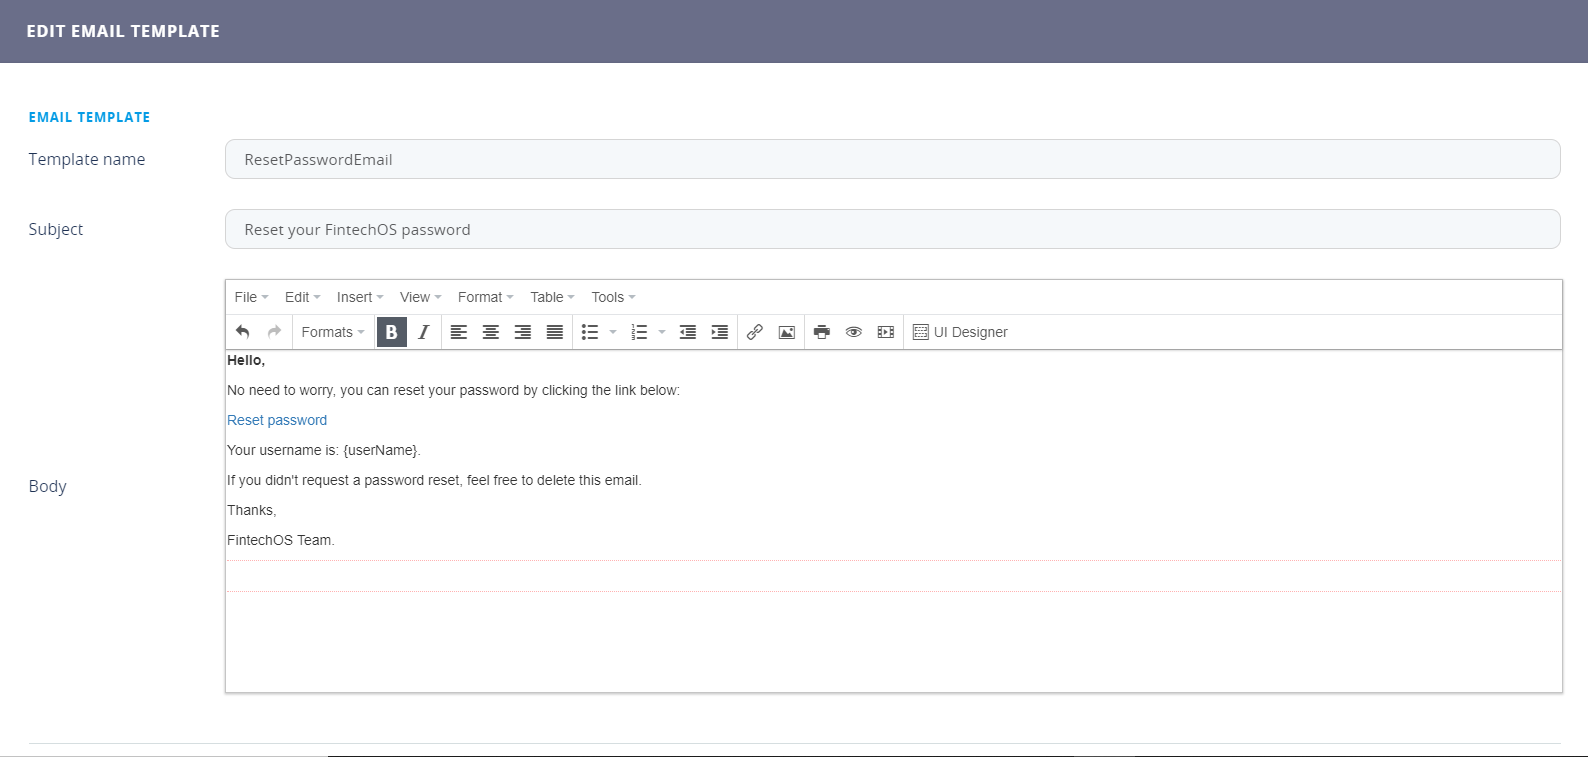Insert an image via the picture icon
This screenshot has width=1588, height=757.
point(787,332)
